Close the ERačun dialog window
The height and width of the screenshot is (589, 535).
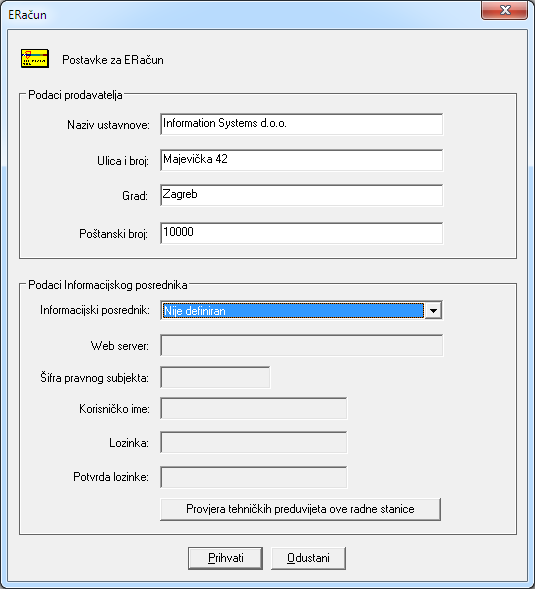coord(505,10)
